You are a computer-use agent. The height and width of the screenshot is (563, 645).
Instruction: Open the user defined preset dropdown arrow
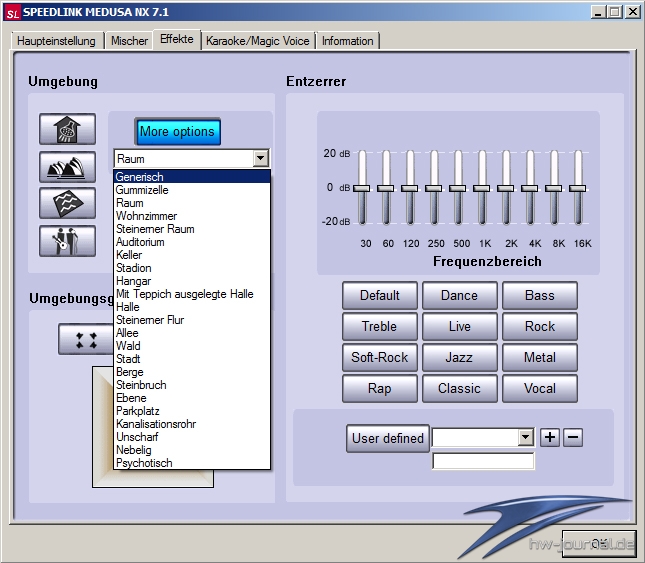pos(526,437)
